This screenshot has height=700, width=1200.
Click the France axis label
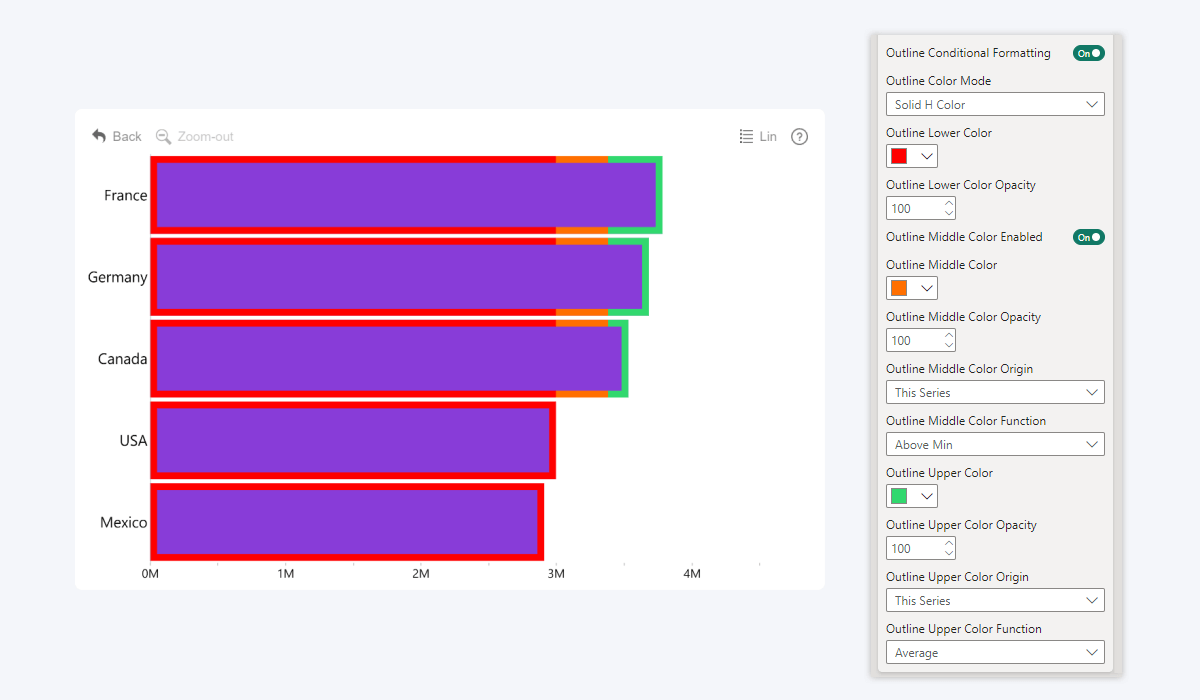coord(126,195)
